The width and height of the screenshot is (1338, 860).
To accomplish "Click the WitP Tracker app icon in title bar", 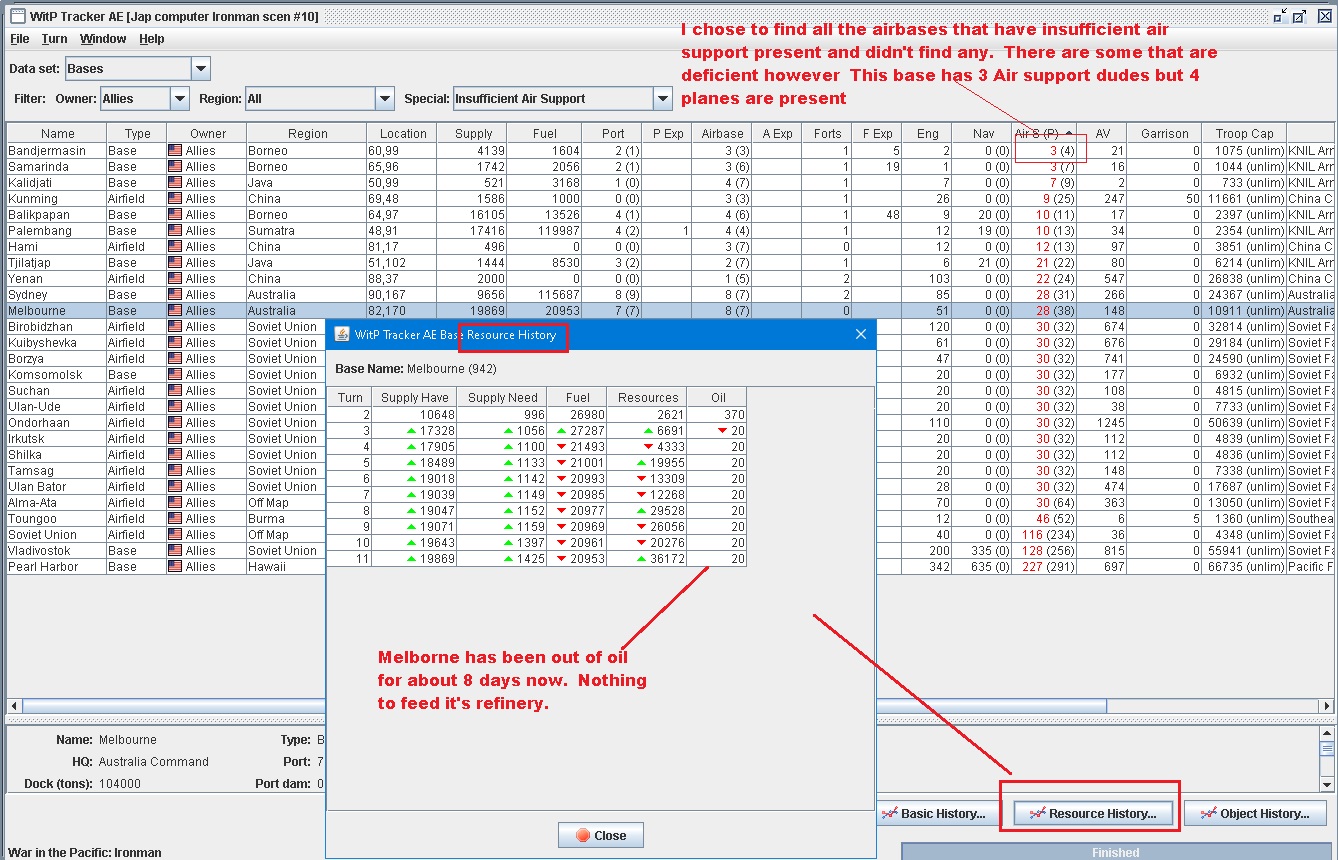I will [x=18, y=16].
